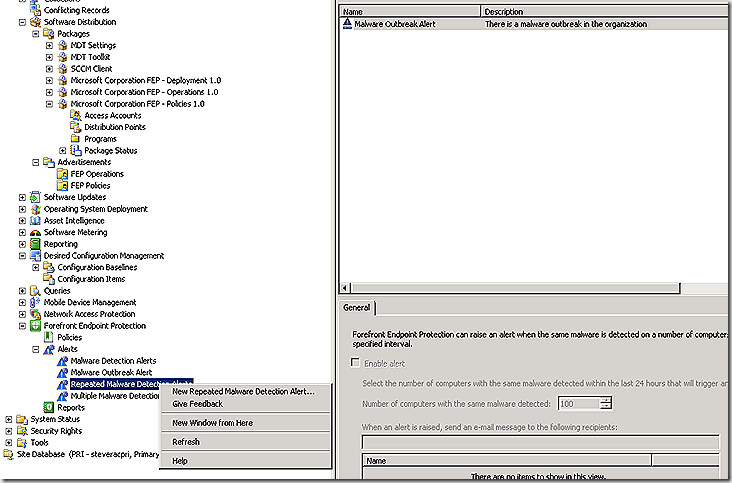Click the FEP Policies advertisement icon
This screenshot has height=483, width=732.
(62, 186)
